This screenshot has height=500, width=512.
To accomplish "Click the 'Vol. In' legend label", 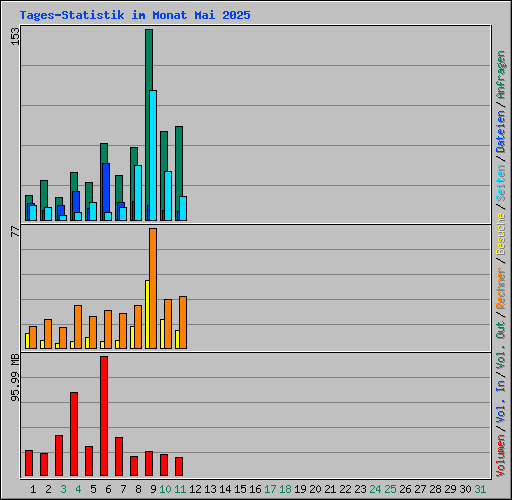I will pyautogui.click(x=501, y=403).
